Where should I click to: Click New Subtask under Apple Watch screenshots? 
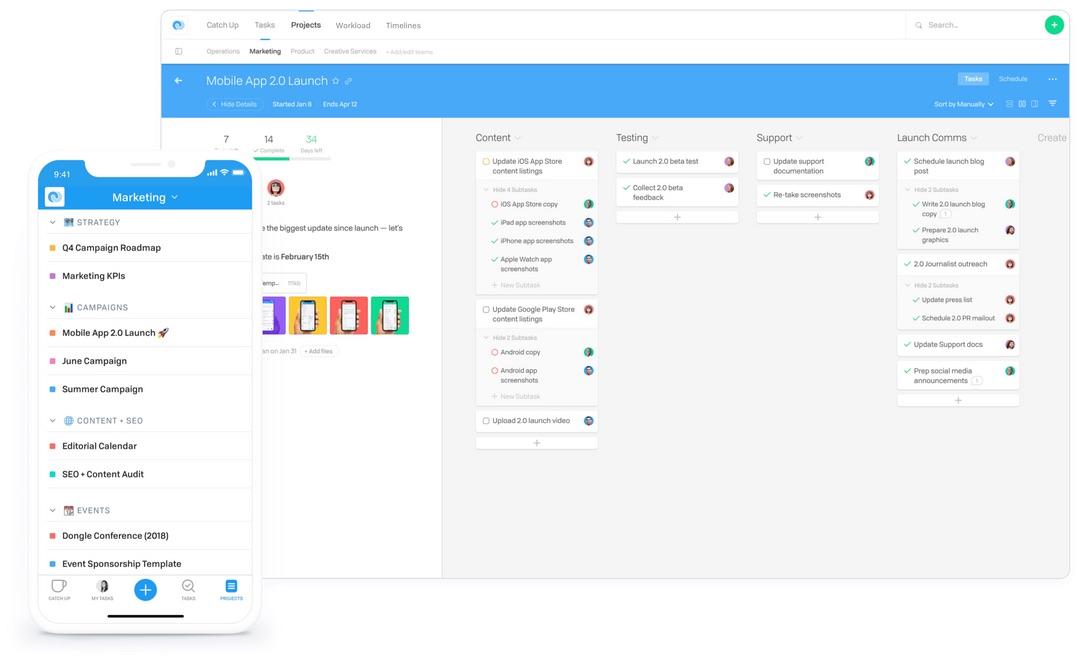coord(516,285)
